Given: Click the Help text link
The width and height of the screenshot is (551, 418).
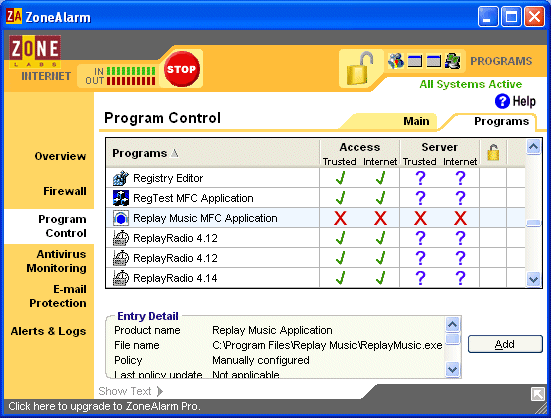Looking at the screenshot, I should (x=524, y=102).
